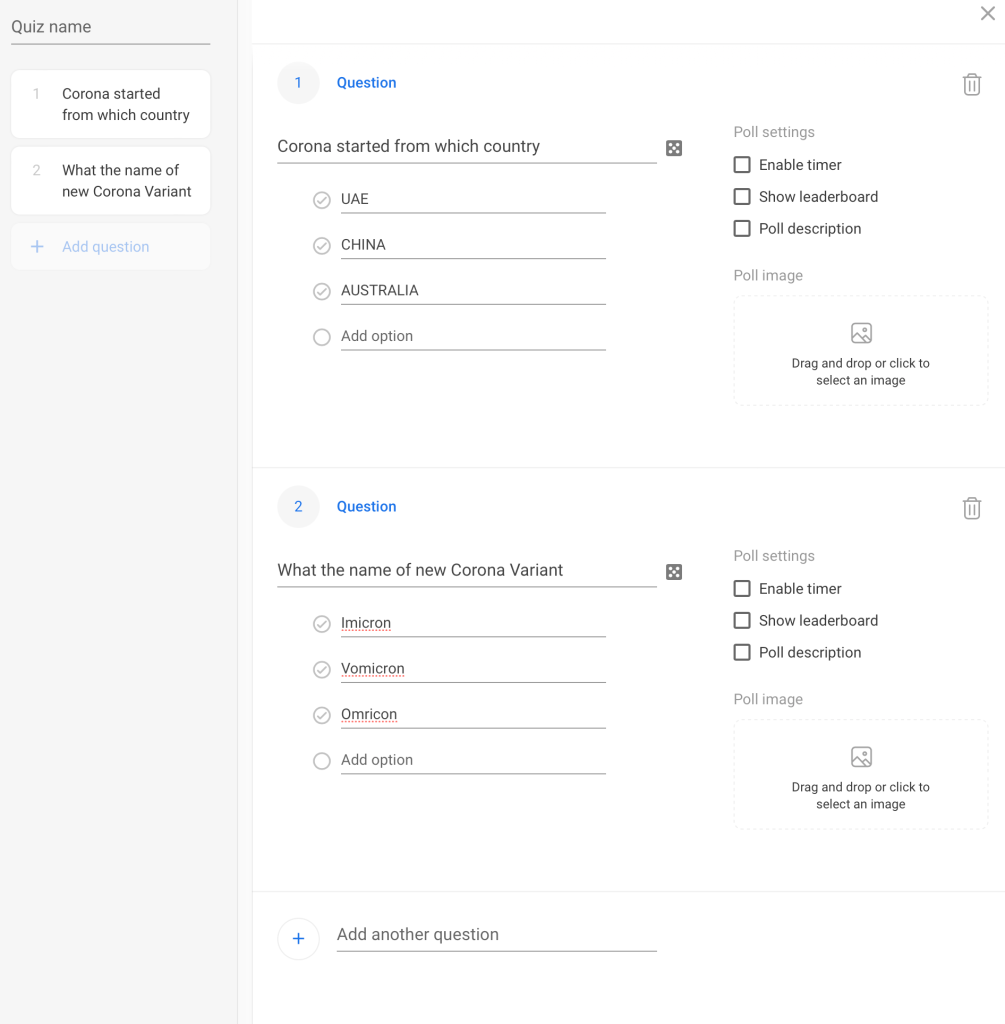Image resolution: width=1005 pixels, height=1024 pixels.
Task: Mark Omricon as the correct answer
Action: (x=322, y=715)
